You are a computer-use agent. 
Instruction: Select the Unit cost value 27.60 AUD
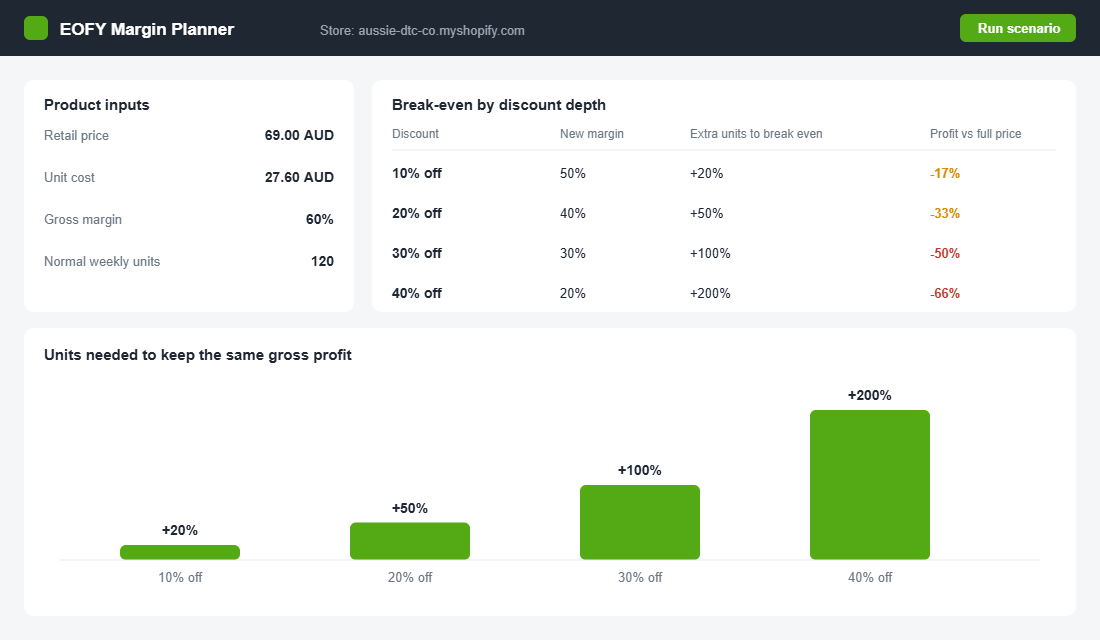click(299, 177)
